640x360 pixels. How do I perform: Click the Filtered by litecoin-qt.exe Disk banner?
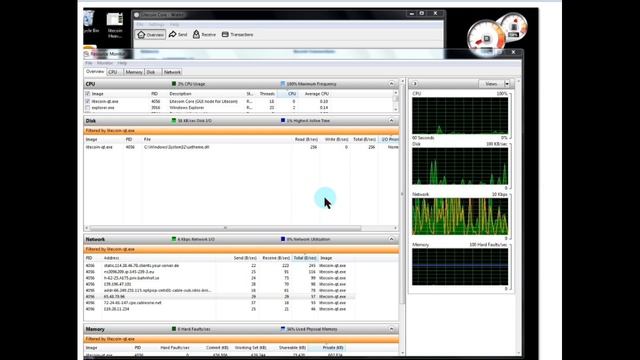click(241, 131)
